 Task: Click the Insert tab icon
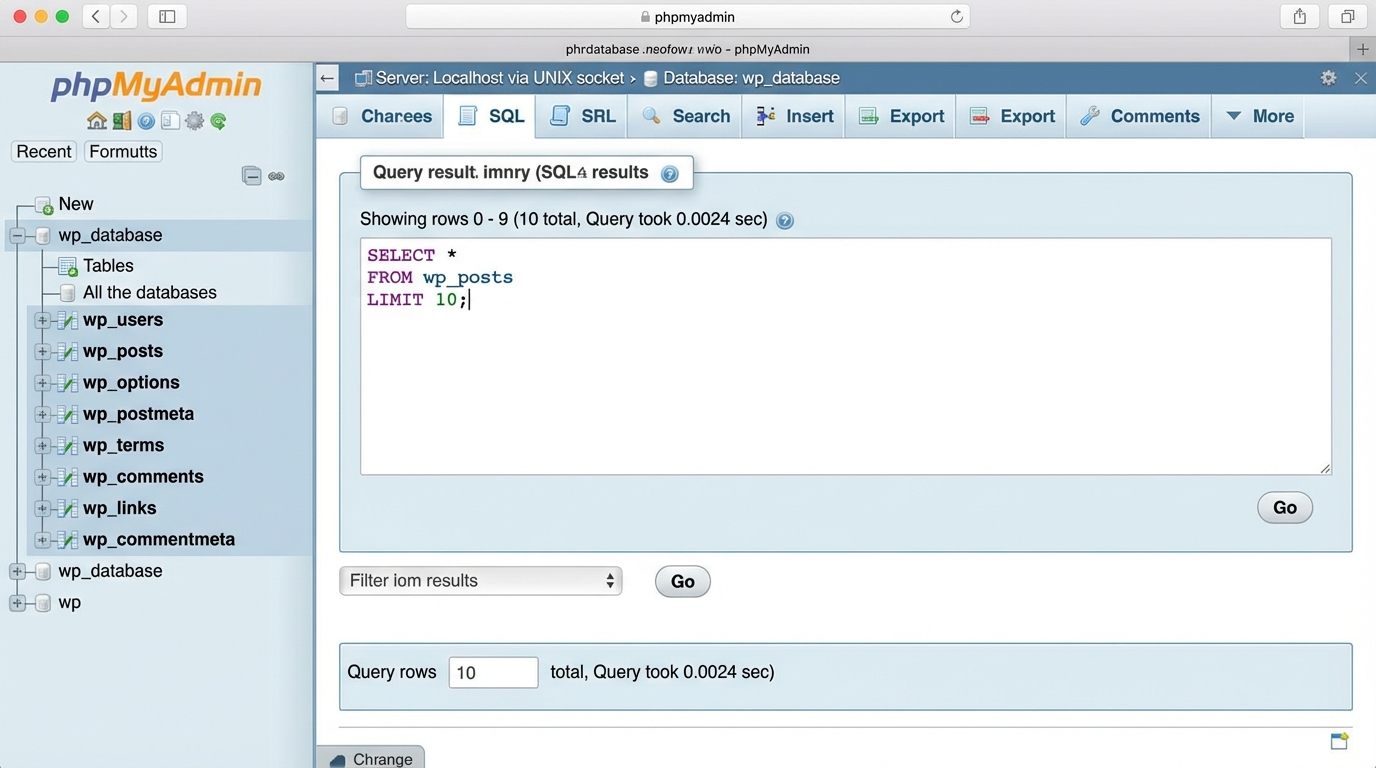point(764,116)
